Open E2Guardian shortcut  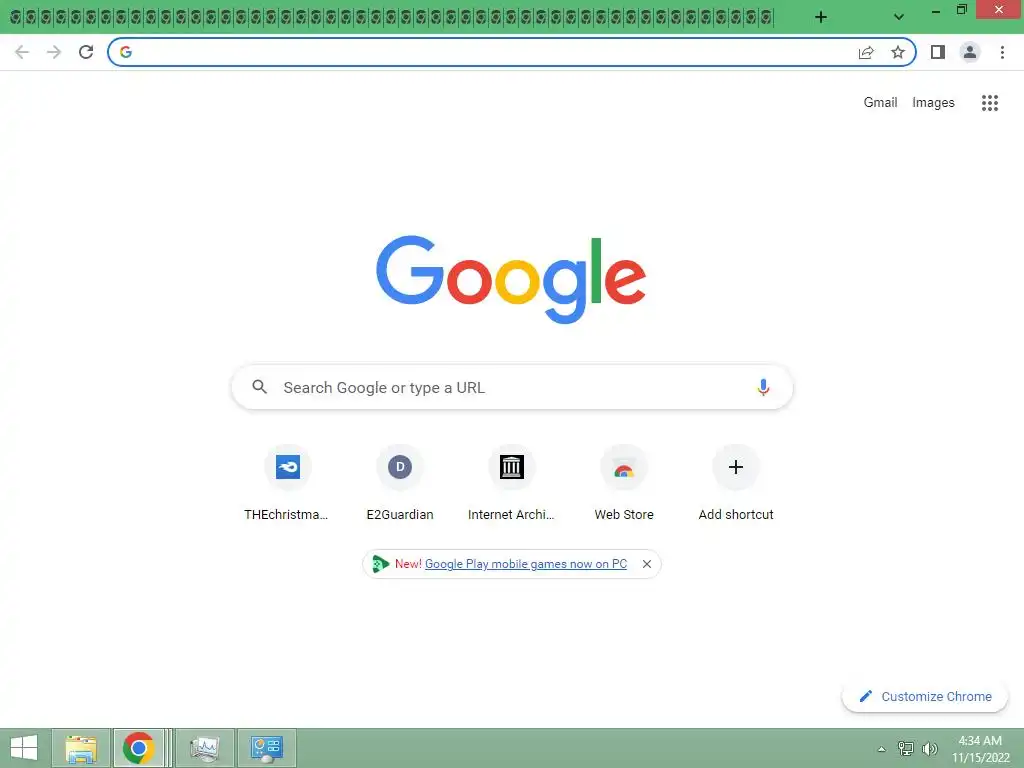click(400, 483)
